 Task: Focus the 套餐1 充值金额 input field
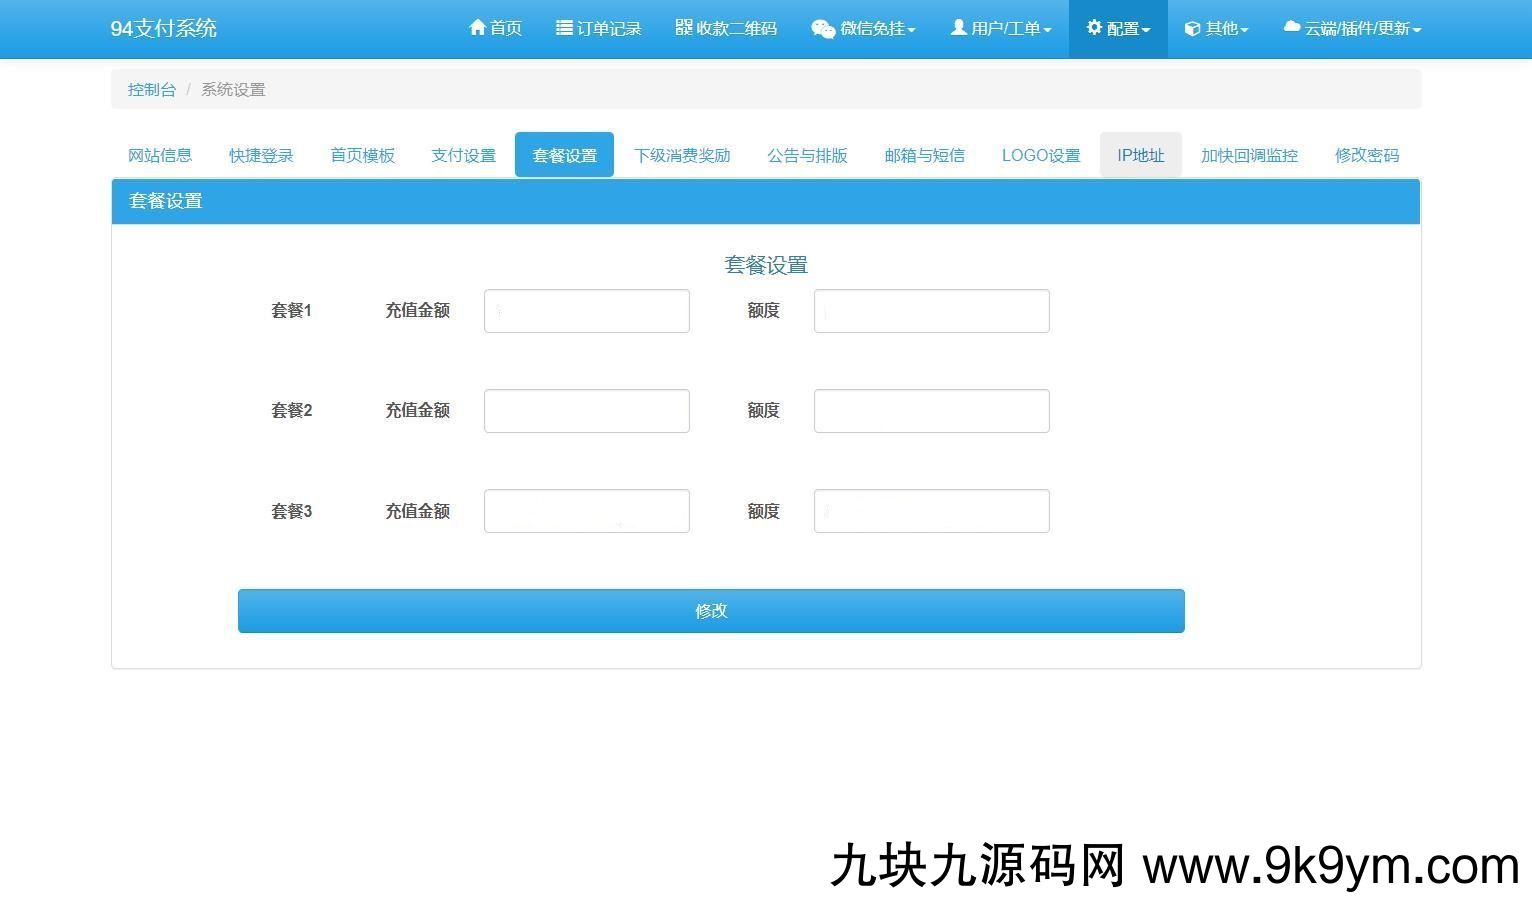click(586, 311)
